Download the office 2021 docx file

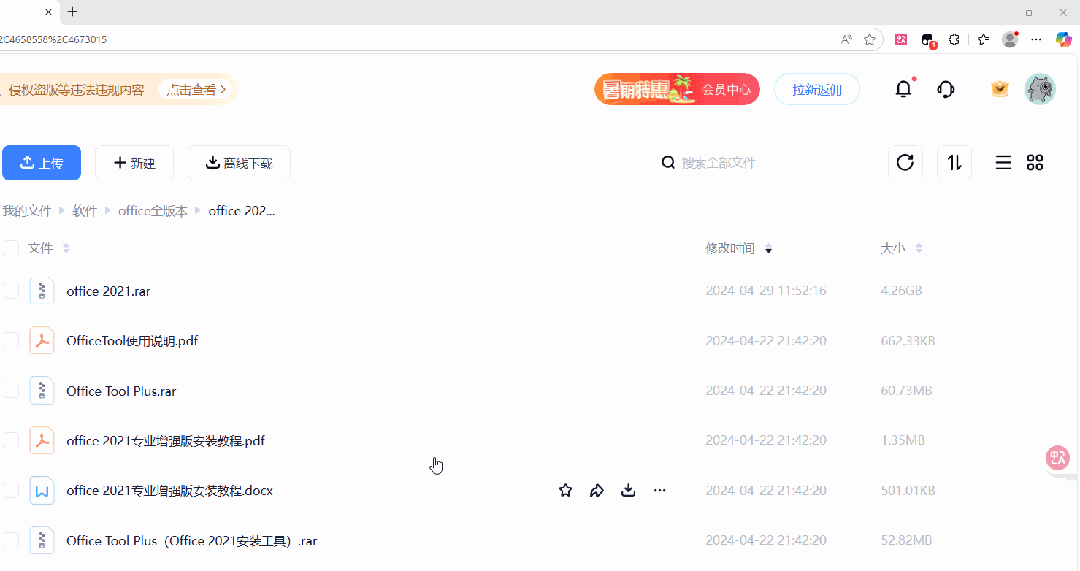[x=627, y=490]
